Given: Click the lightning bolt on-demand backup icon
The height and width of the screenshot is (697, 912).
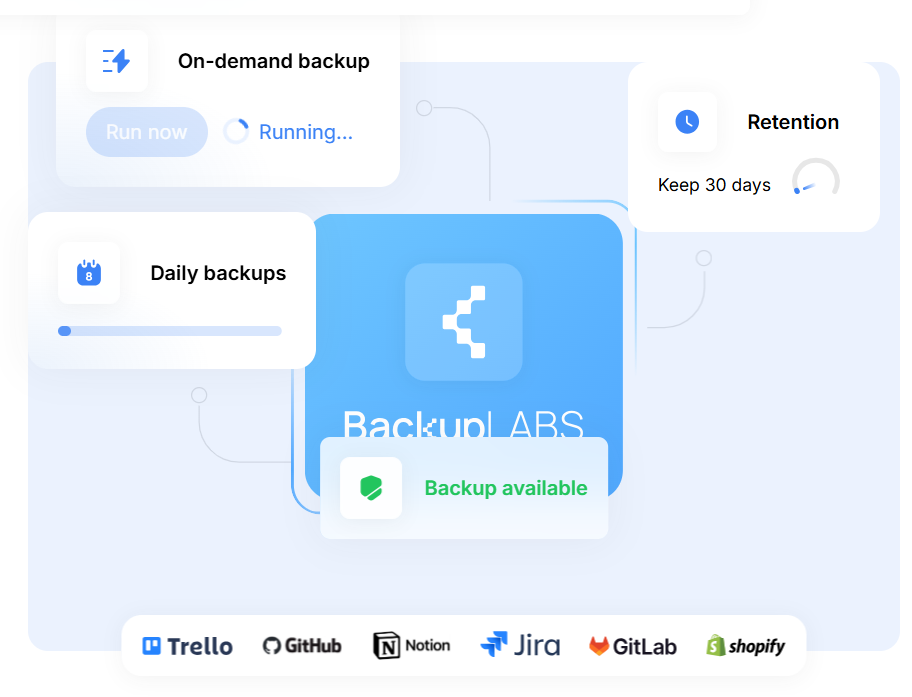Looking at the screenshot, I should 116,61.
